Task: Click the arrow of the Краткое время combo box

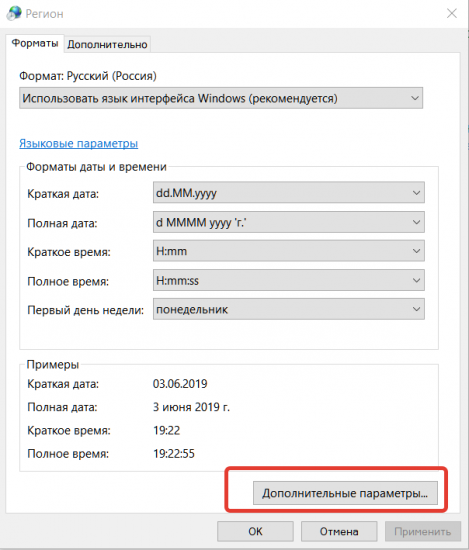Action: [416, 251]
